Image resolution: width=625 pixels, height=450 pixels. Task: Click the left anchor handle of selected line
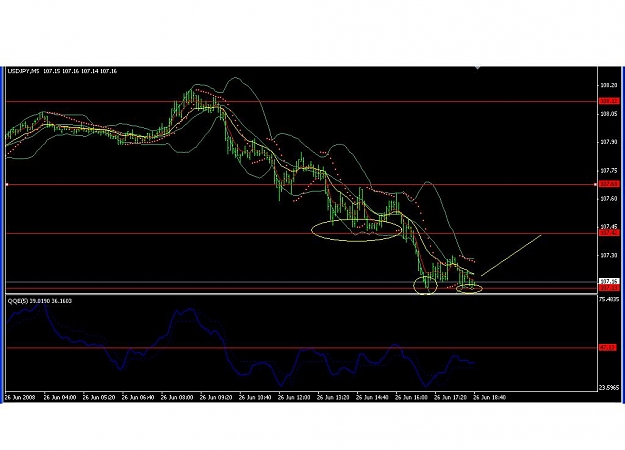[x=7, y=185]
